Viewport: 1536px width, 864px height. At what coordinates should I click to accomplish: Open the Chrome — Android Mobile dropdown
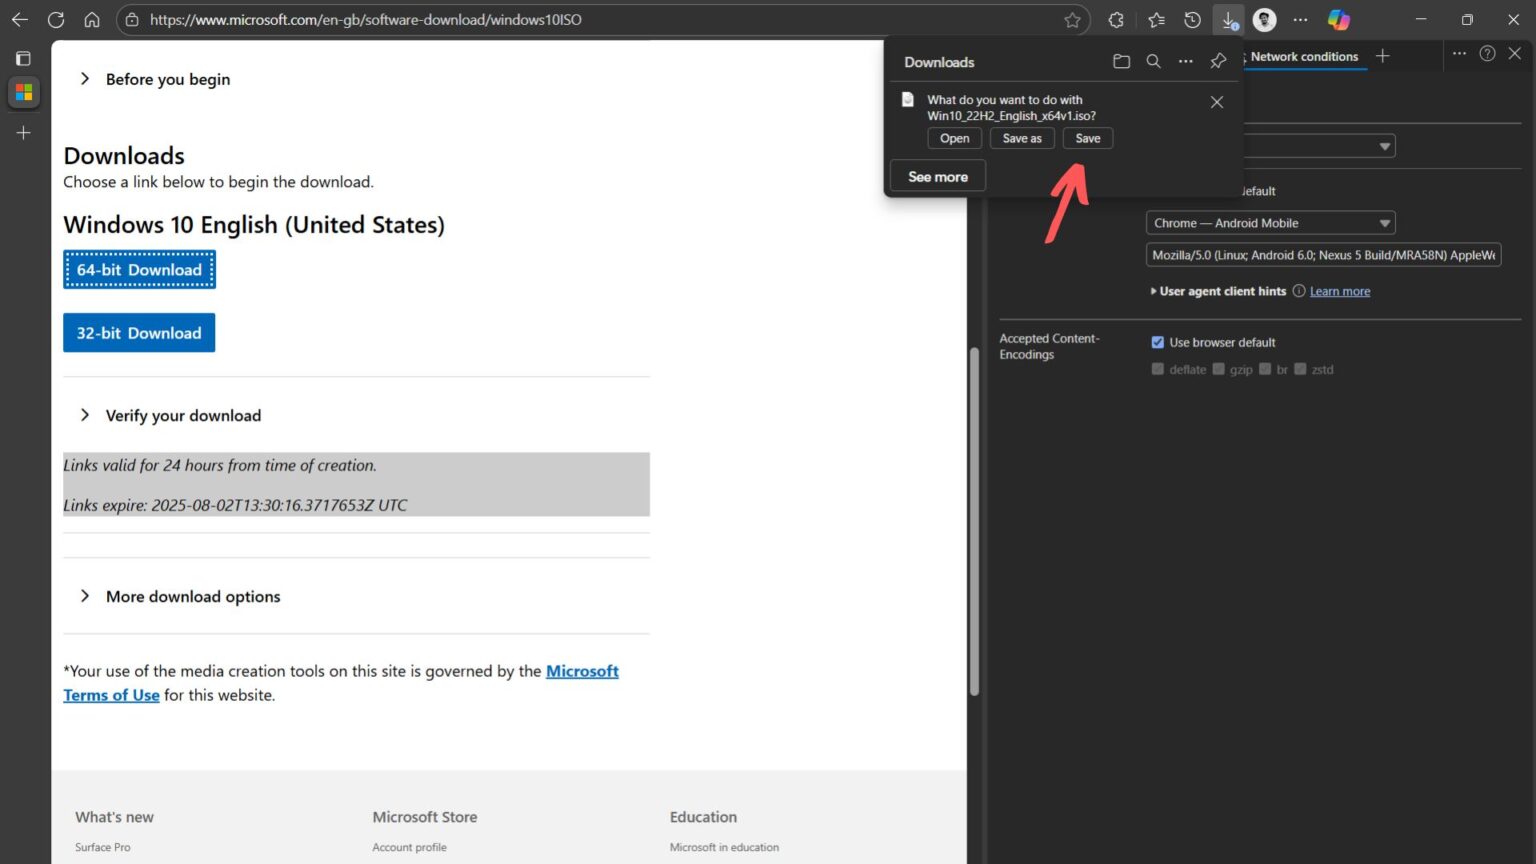coord(1269,222)
